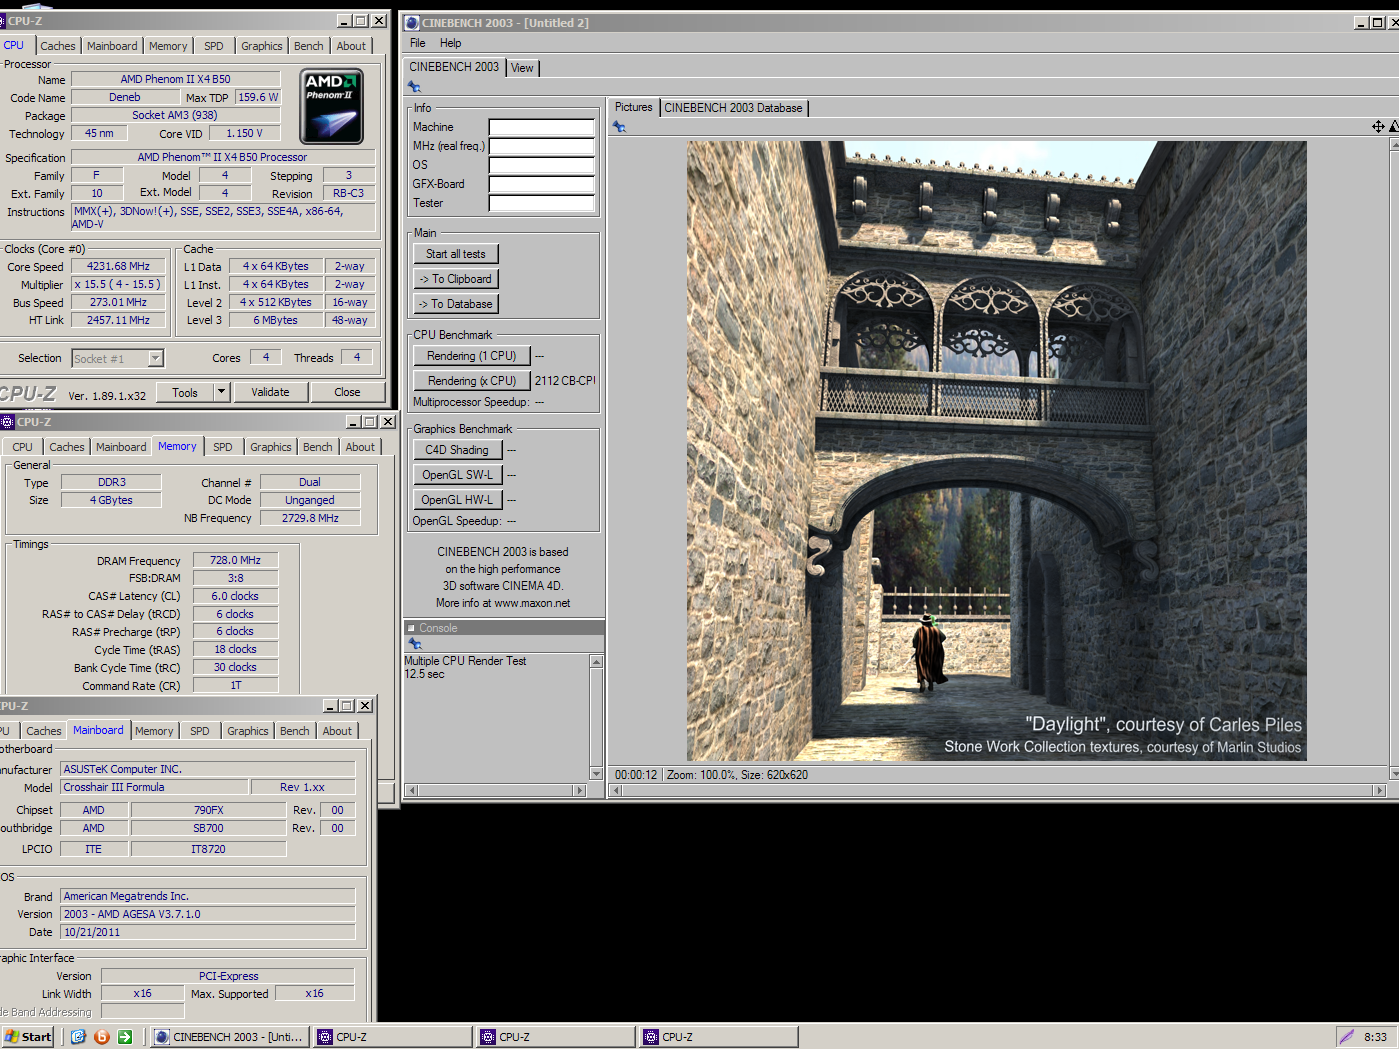
Task: Open the SPD tab in the CPU-Z Mainboard window
Action: [200, 731]
